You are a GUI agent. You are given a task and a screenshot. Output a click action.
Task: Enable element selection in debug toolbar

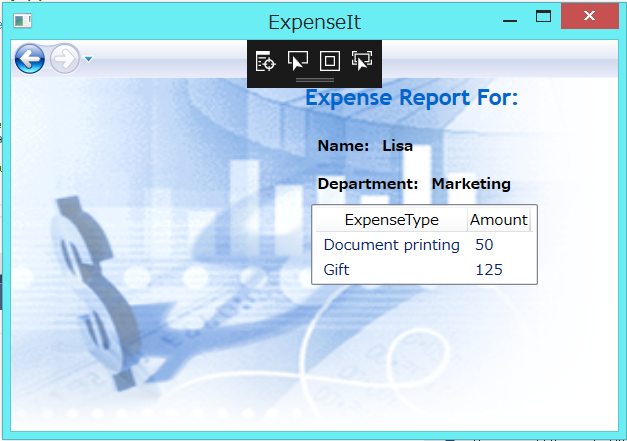298,61
